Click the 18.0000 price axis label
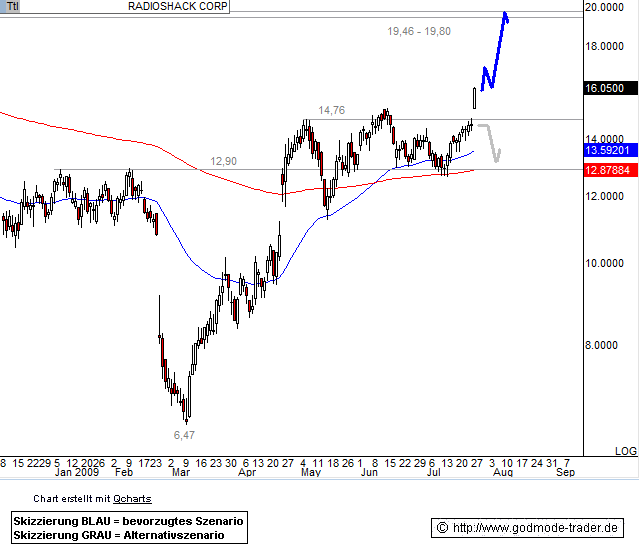The height and width of the screenshot is (556, 639). [x=604, y=46]
